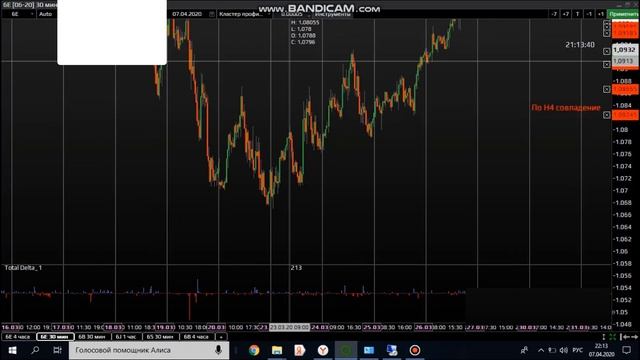Open the Auto scale dropdown
The width and height of the screenshot is (640, 360).
pos(46,14)
